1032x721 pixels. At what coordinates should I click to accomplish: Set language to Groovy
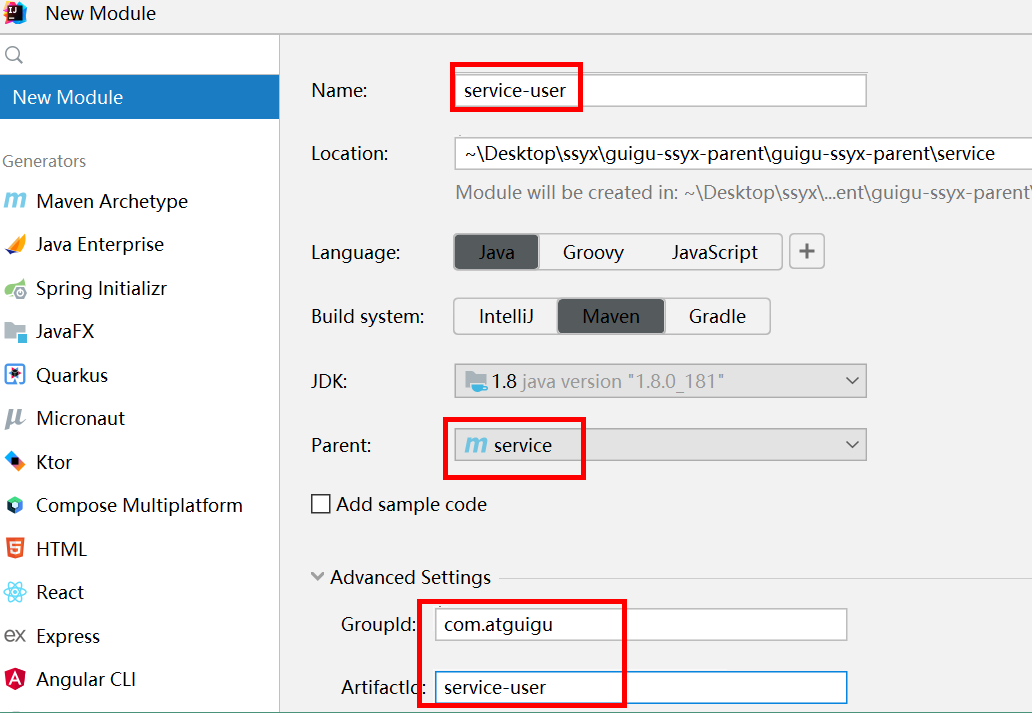tap(593, 252)
